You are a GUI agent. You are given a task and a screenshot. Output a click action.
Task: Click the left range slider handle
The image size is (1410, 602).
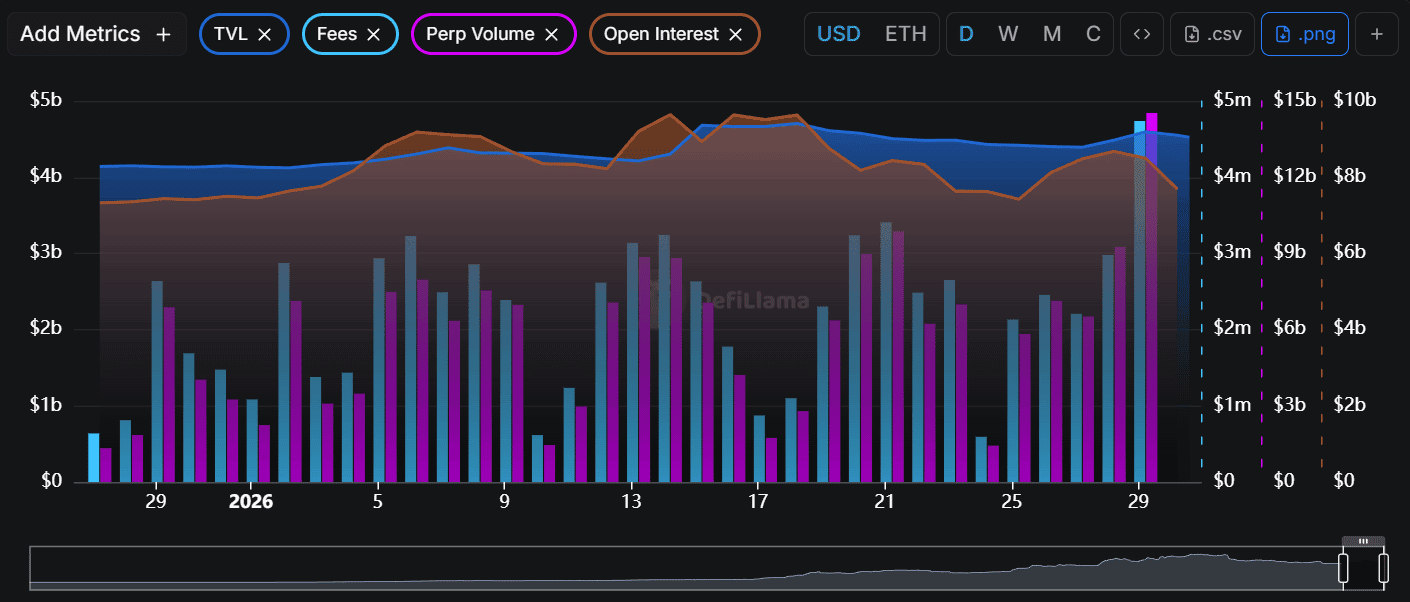click(x=1343, y=568)
